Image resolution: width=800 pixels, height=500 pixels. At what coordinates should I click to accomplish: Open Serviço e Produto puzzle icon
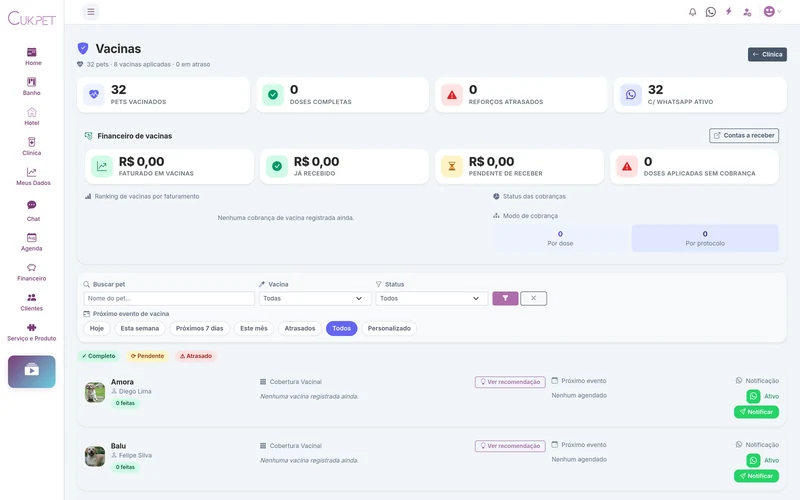32,328
